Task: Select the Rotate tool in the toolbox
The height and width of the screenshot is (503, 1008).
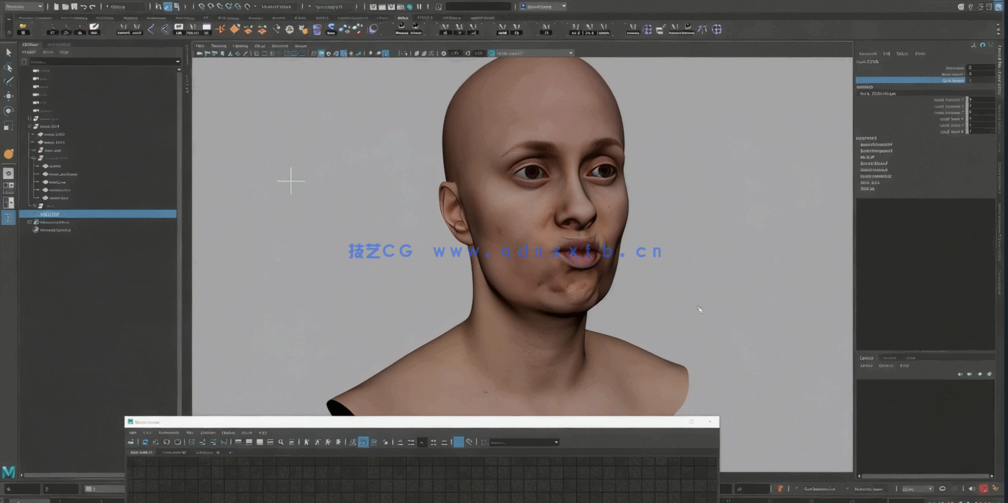Action: coord(8,111)
